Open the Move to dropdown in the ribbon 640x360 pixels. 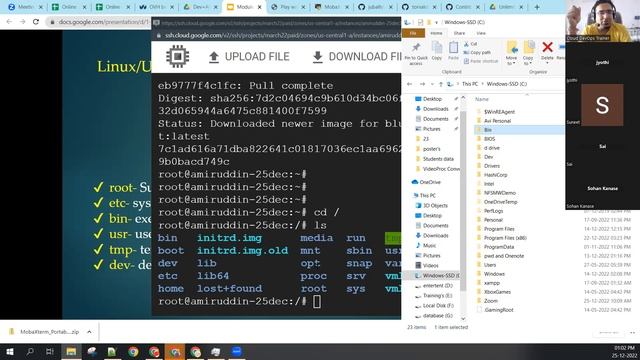pos(511,53)
